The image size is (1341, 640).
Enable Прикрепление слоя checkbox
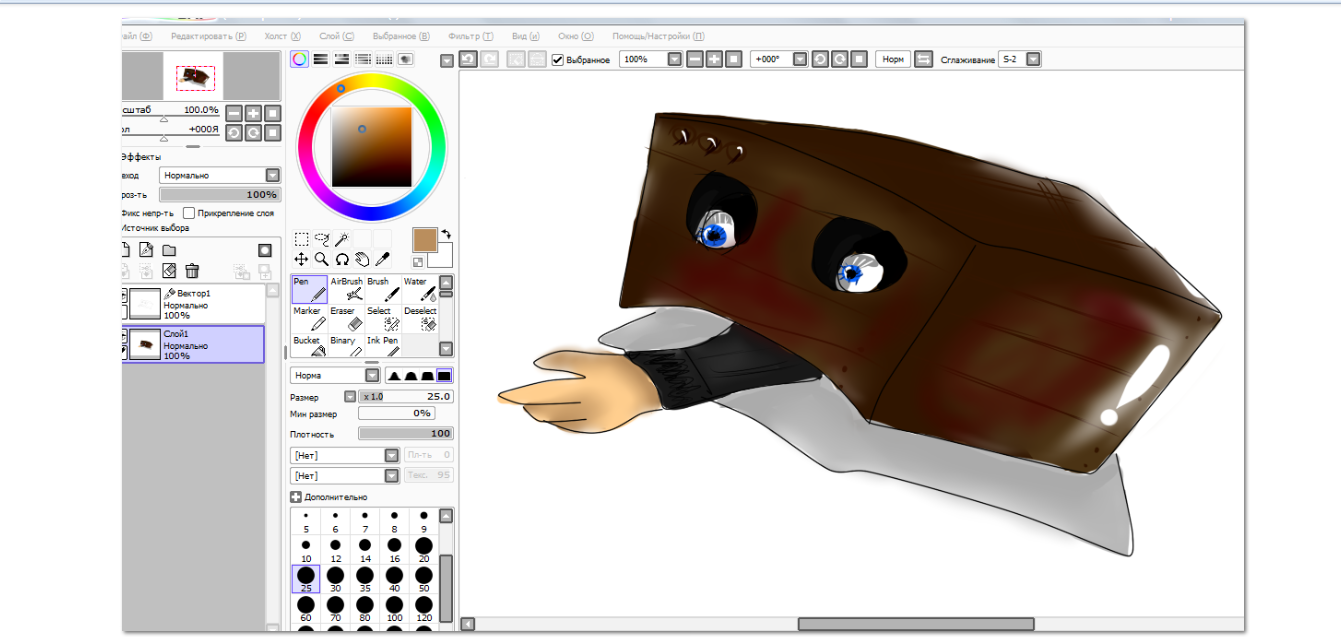pyautogui.click(x=190, y=213)
